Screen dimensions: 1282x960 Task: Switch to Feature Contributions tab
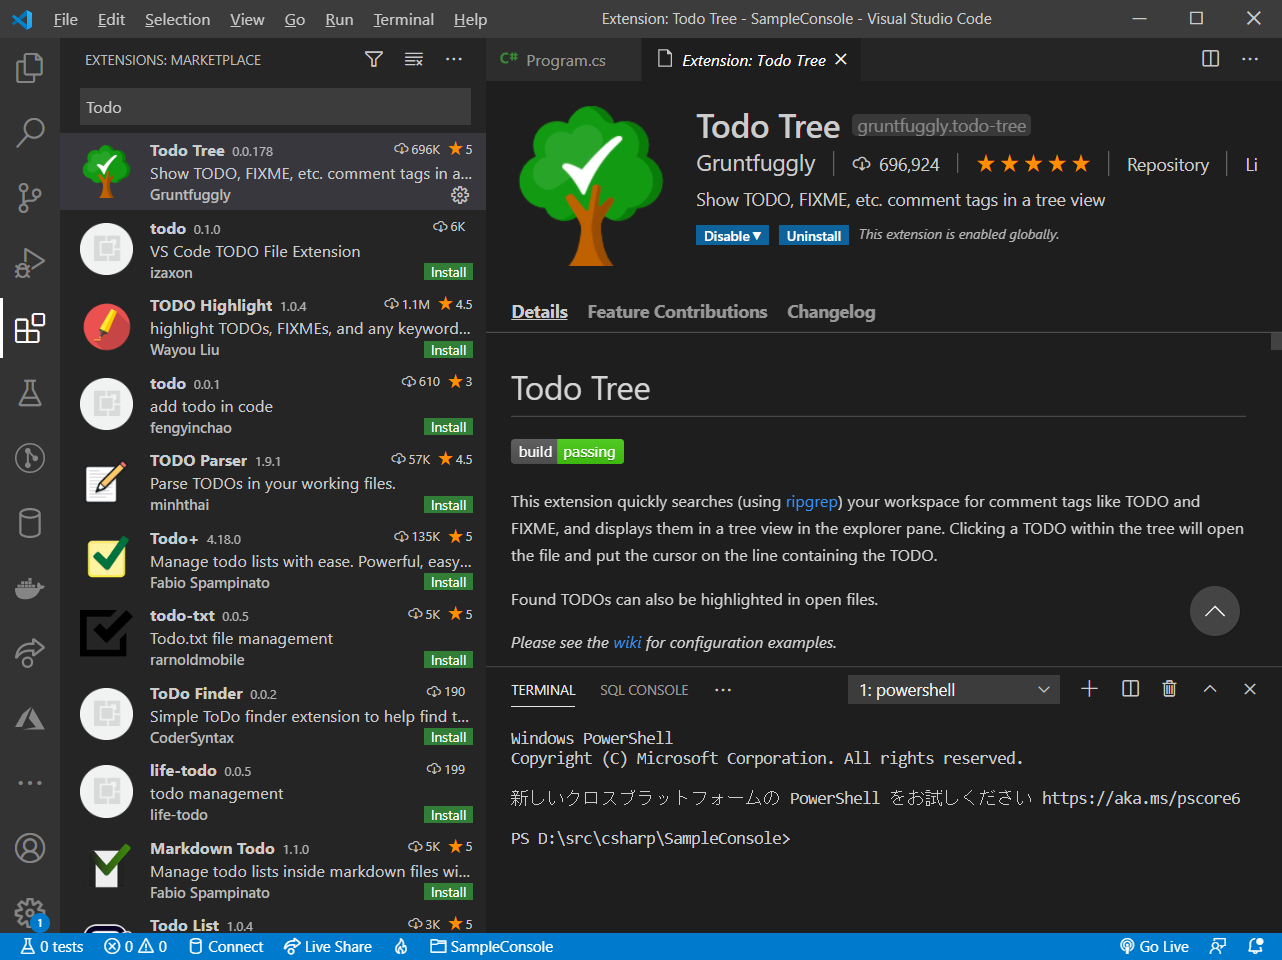click(677, 312)
